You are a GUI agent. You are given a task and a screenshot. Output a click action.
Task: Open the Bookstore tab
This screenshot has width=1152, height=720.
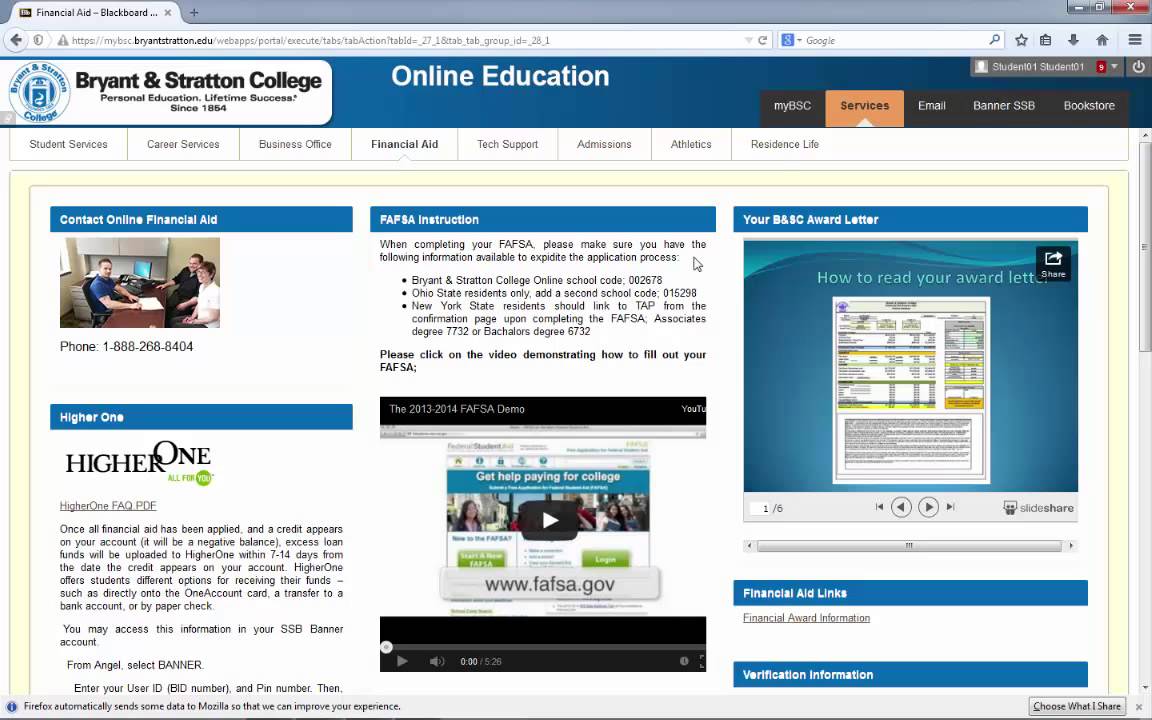(1089, 106)
